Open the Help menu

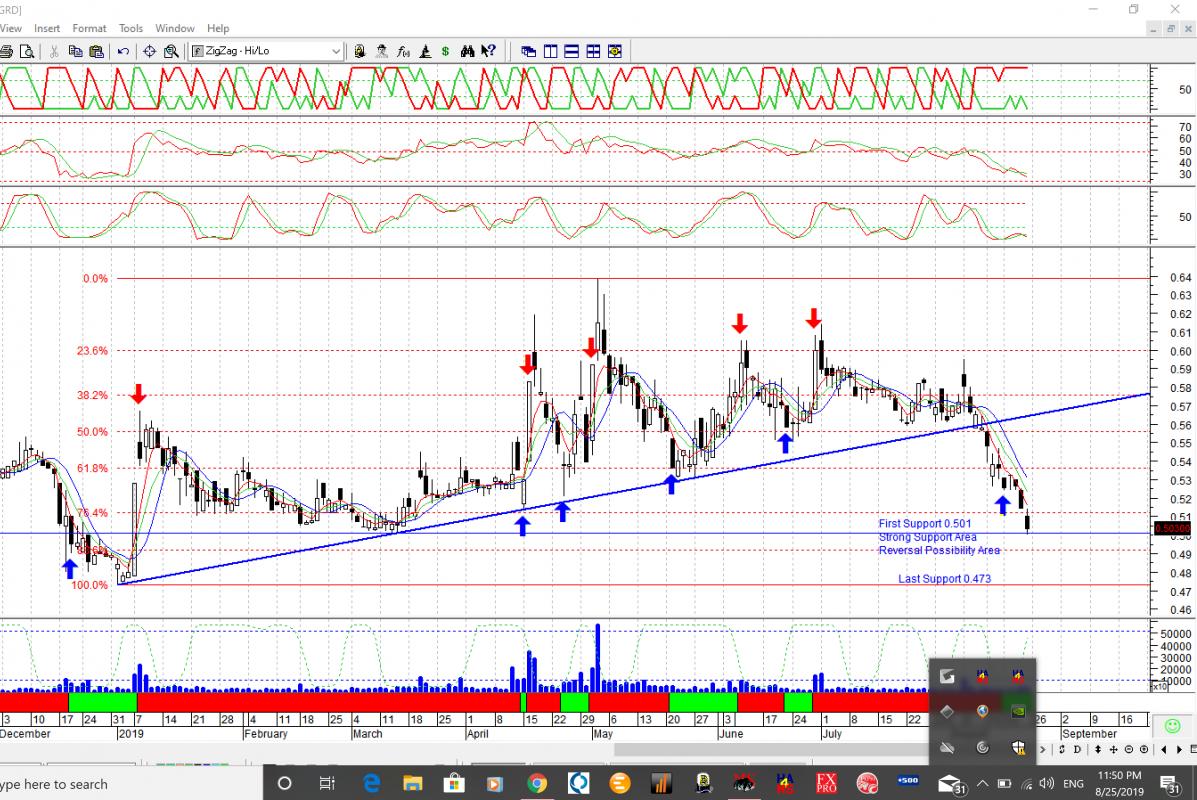coord(218,28)
